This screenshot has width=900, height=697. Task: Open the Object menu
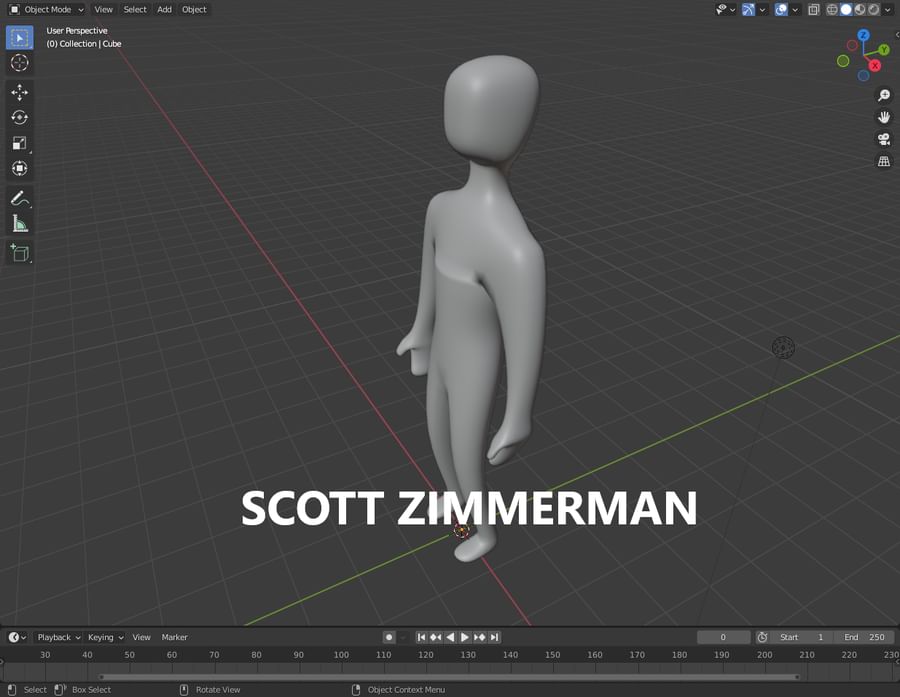click(x=194, y=10)
